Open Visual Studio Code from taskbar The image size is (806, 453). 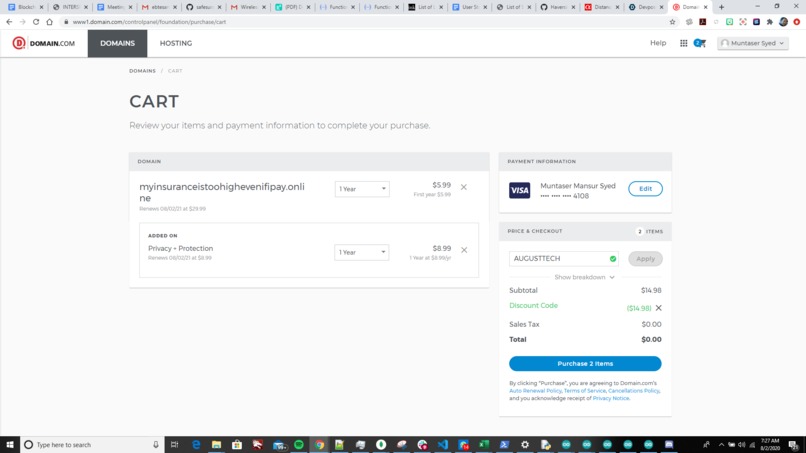coord(443,444)
